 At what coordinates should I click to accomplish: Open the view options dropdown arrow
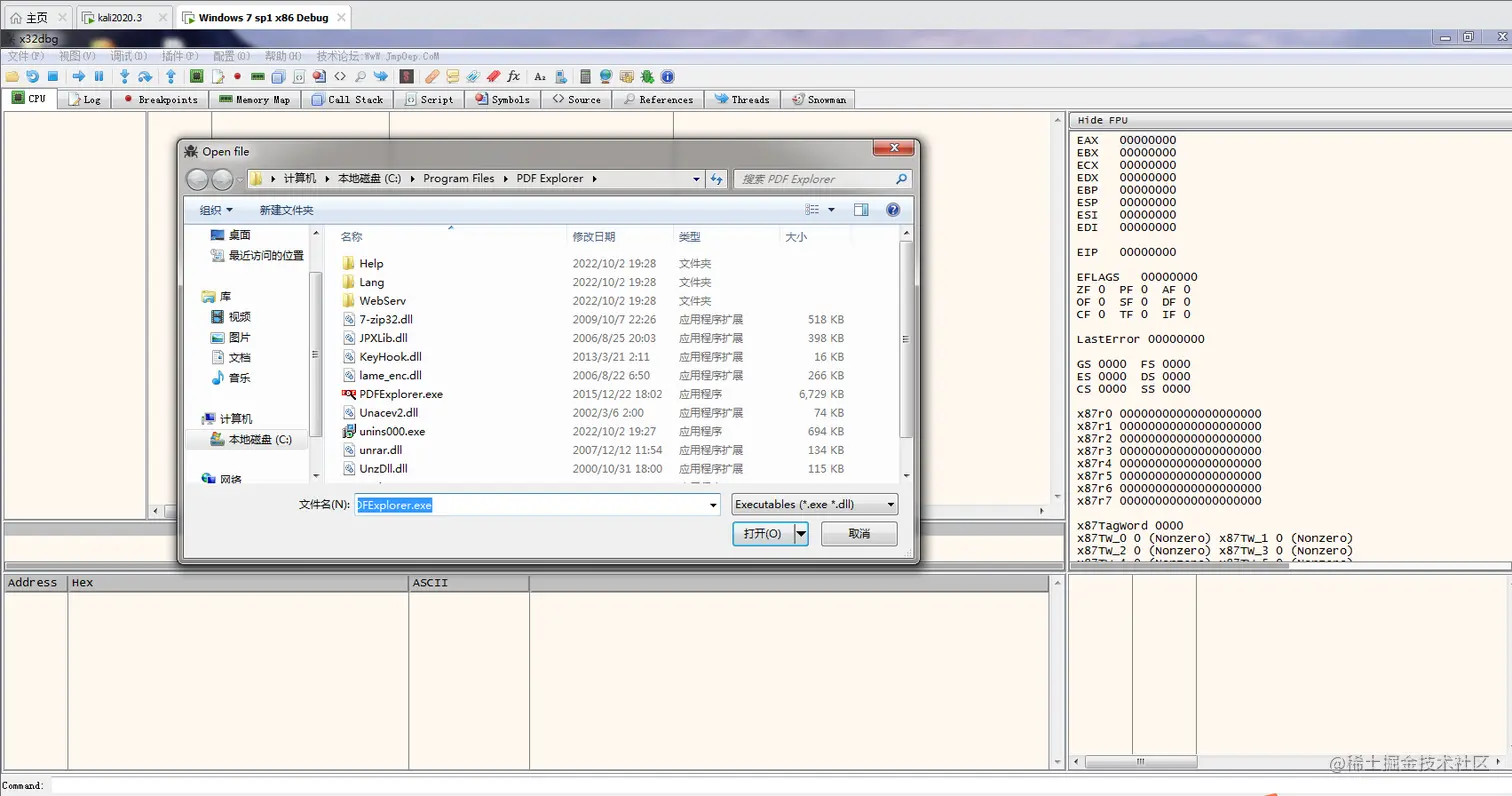tap(831, 210)
